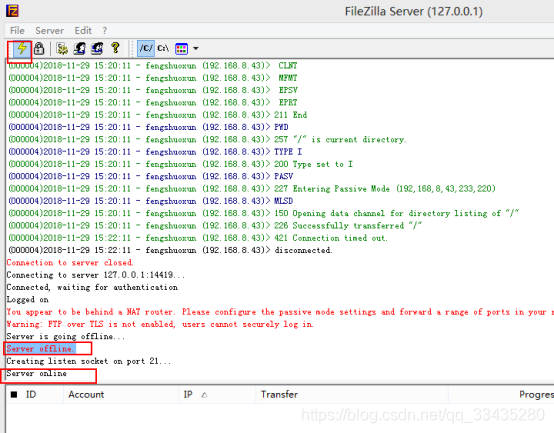Click the '200 Type set to I' line
Image resolution: width=554 pixels, height=433 pixels.
(x=181, y=164)
